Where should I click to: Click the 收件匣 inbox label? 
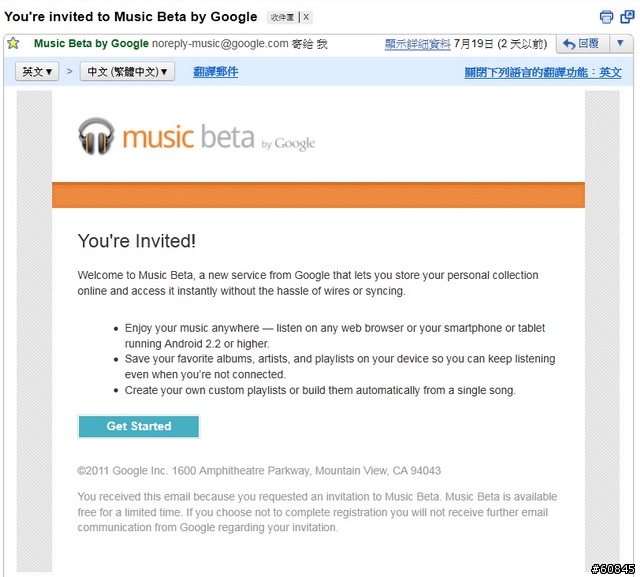point(282,17)
